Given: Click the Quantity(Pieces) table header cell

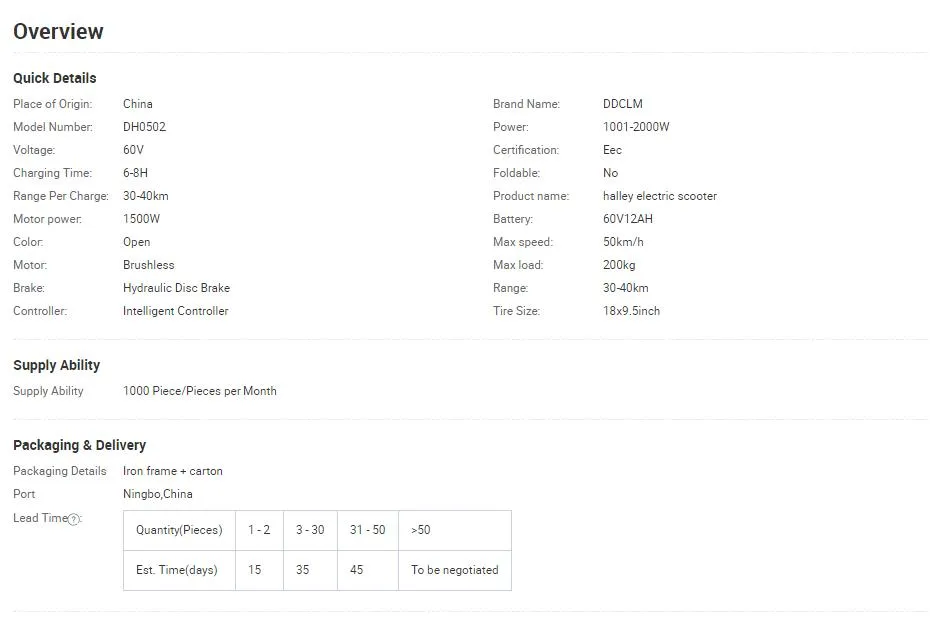Looking at the screenshot, I should point(179,530).
